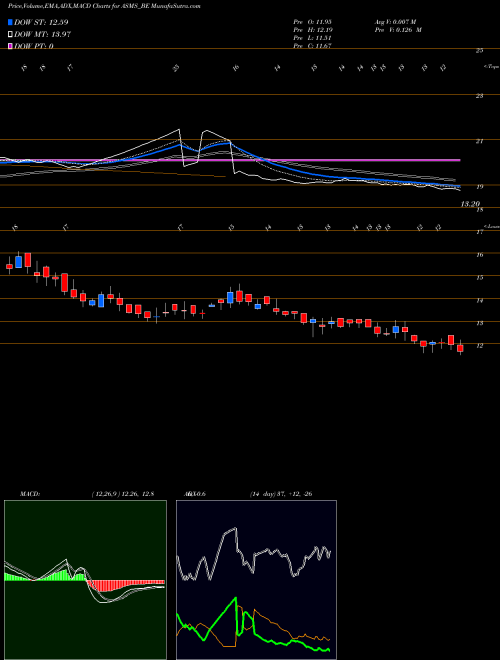Click the 'Pre L: 11.51' value
Viewport: 500px width, 660px height.
coord(314,38)
